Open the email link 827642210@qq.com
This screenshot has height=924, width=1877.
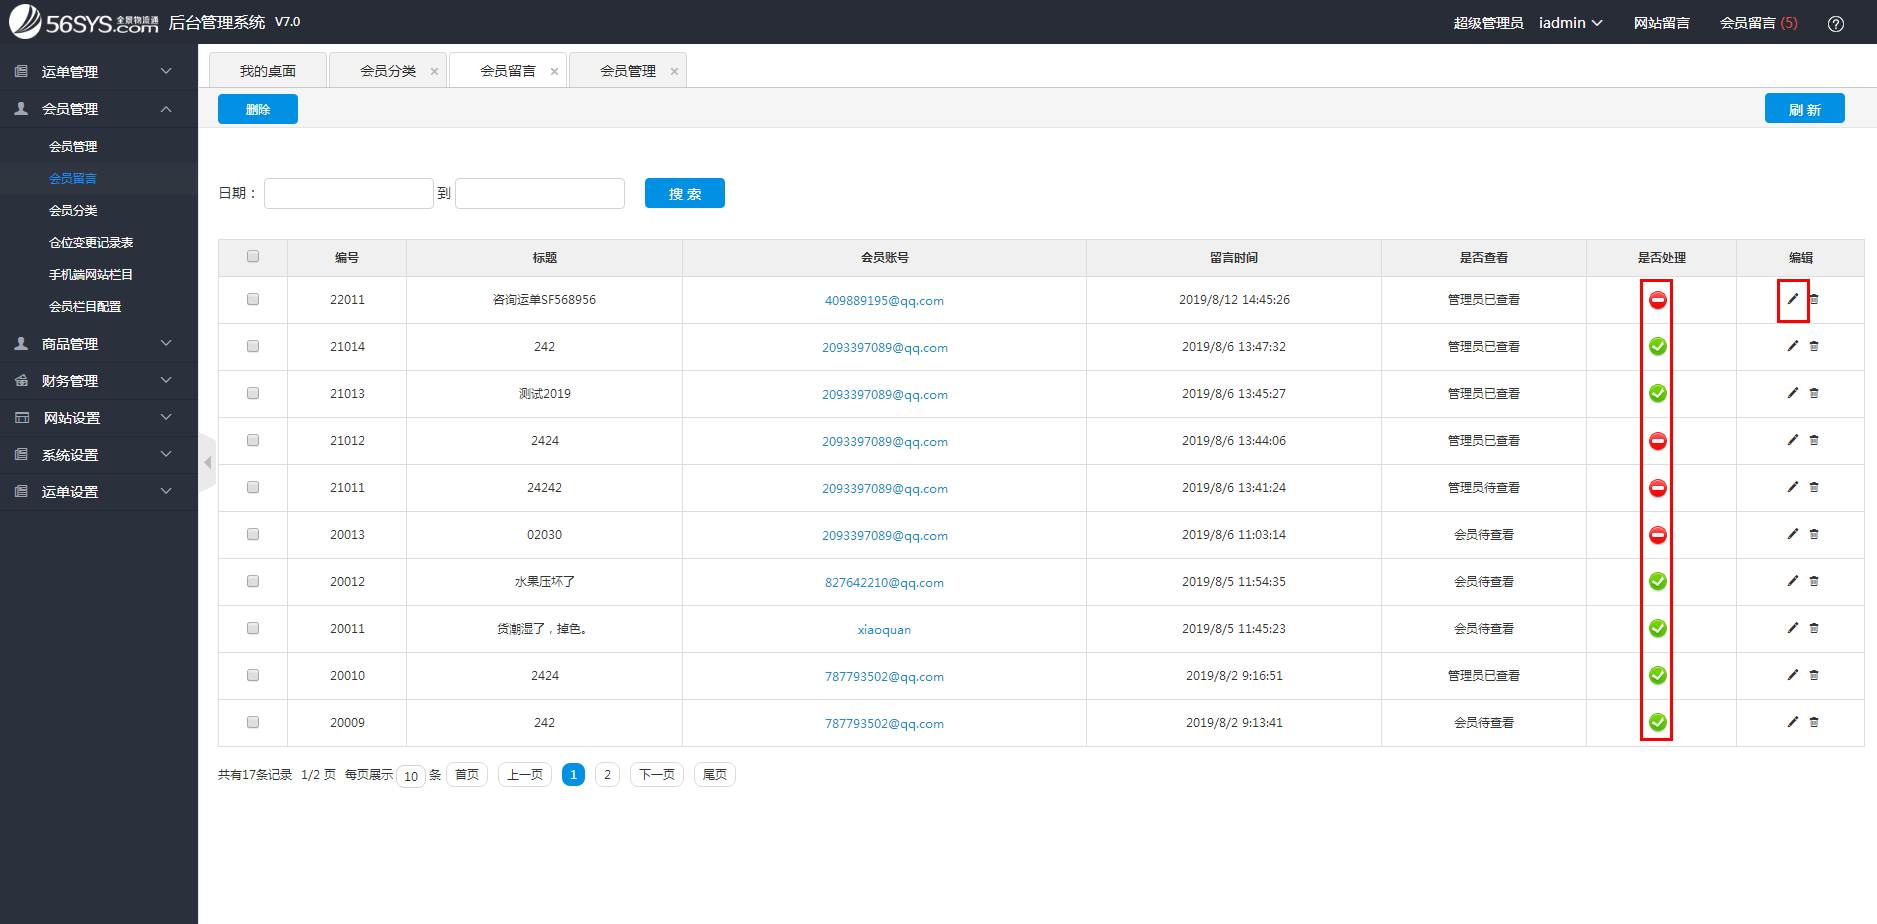883,581
